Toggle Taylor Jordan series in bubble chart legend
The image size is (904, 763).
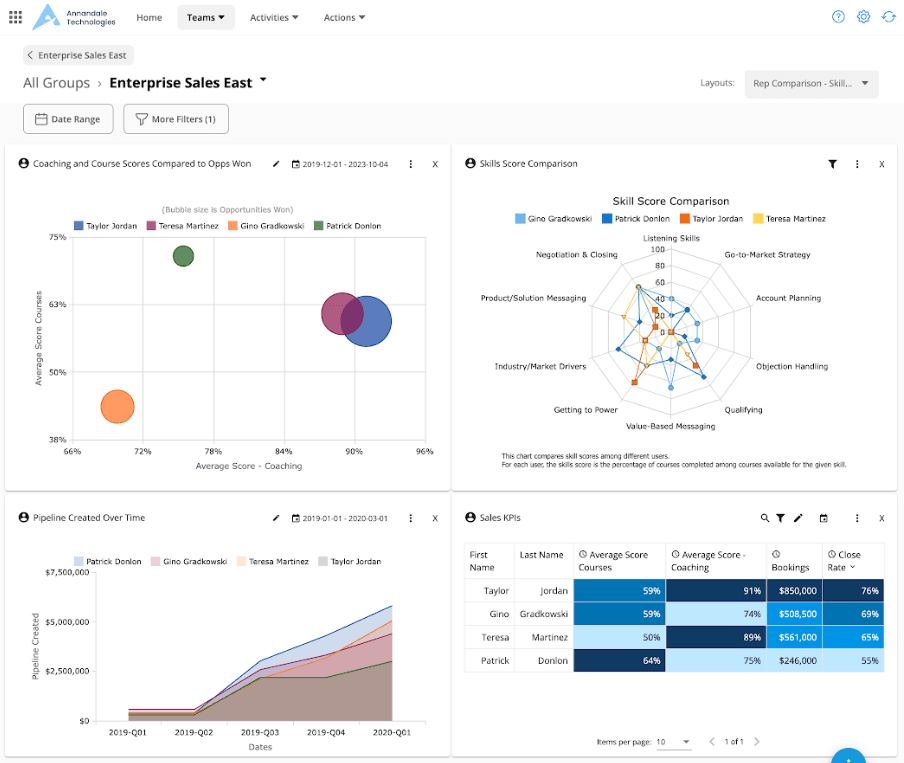104,226
